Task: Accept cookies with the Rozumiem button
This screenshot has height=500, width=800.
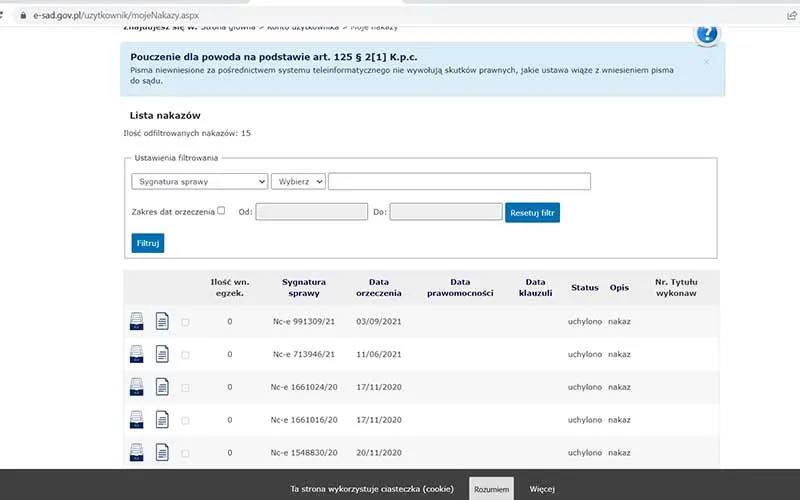Action: pyautogui.click(x=491, y=489)
